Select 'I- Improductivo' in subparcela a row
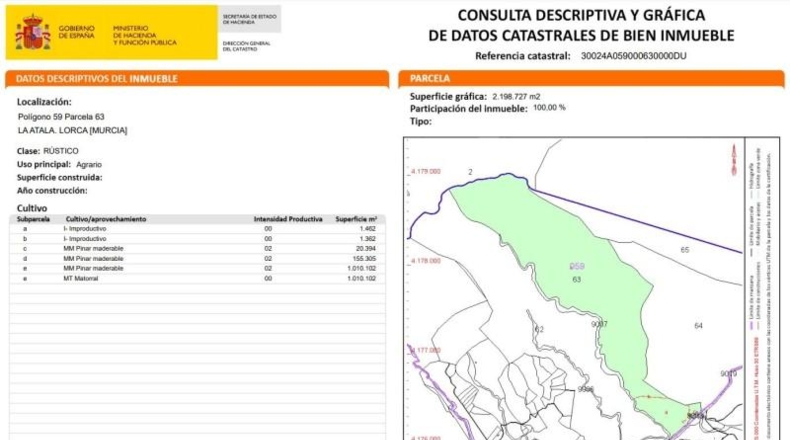 85,229
